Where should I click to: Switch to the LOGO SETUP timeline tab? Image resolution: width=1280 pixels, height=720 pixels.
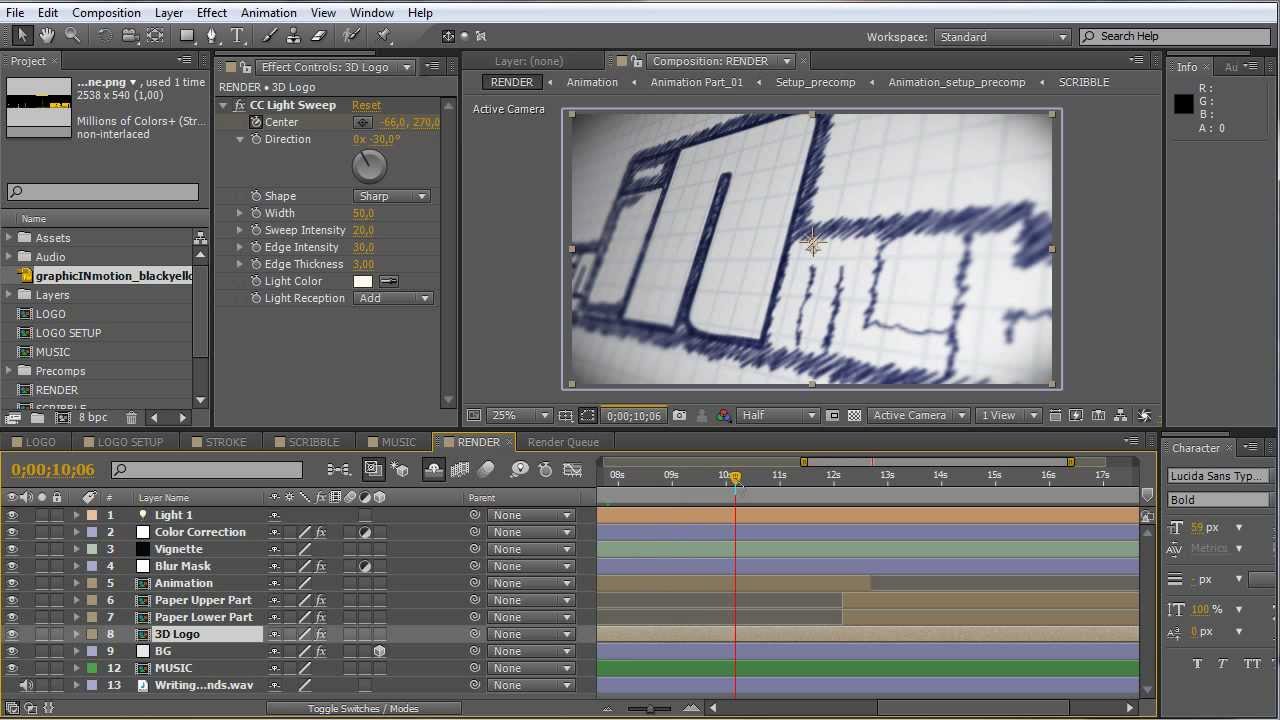[x=130, y=442]
